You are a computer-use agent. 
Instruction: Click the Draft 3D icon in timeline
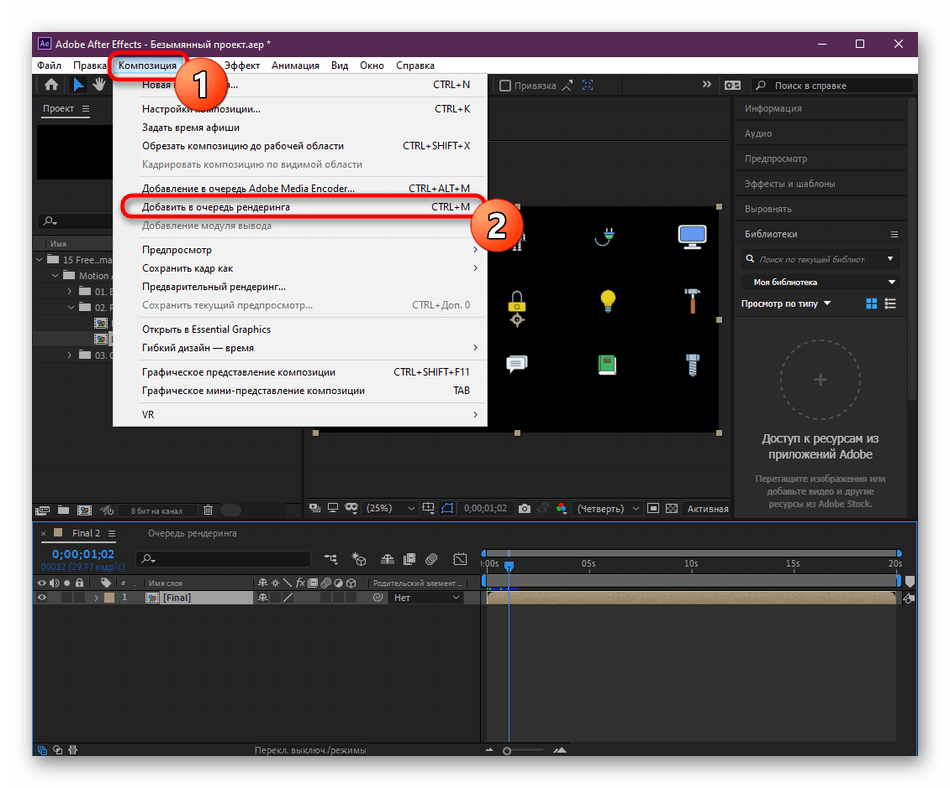pyautogui.click(x=359, y=559)
